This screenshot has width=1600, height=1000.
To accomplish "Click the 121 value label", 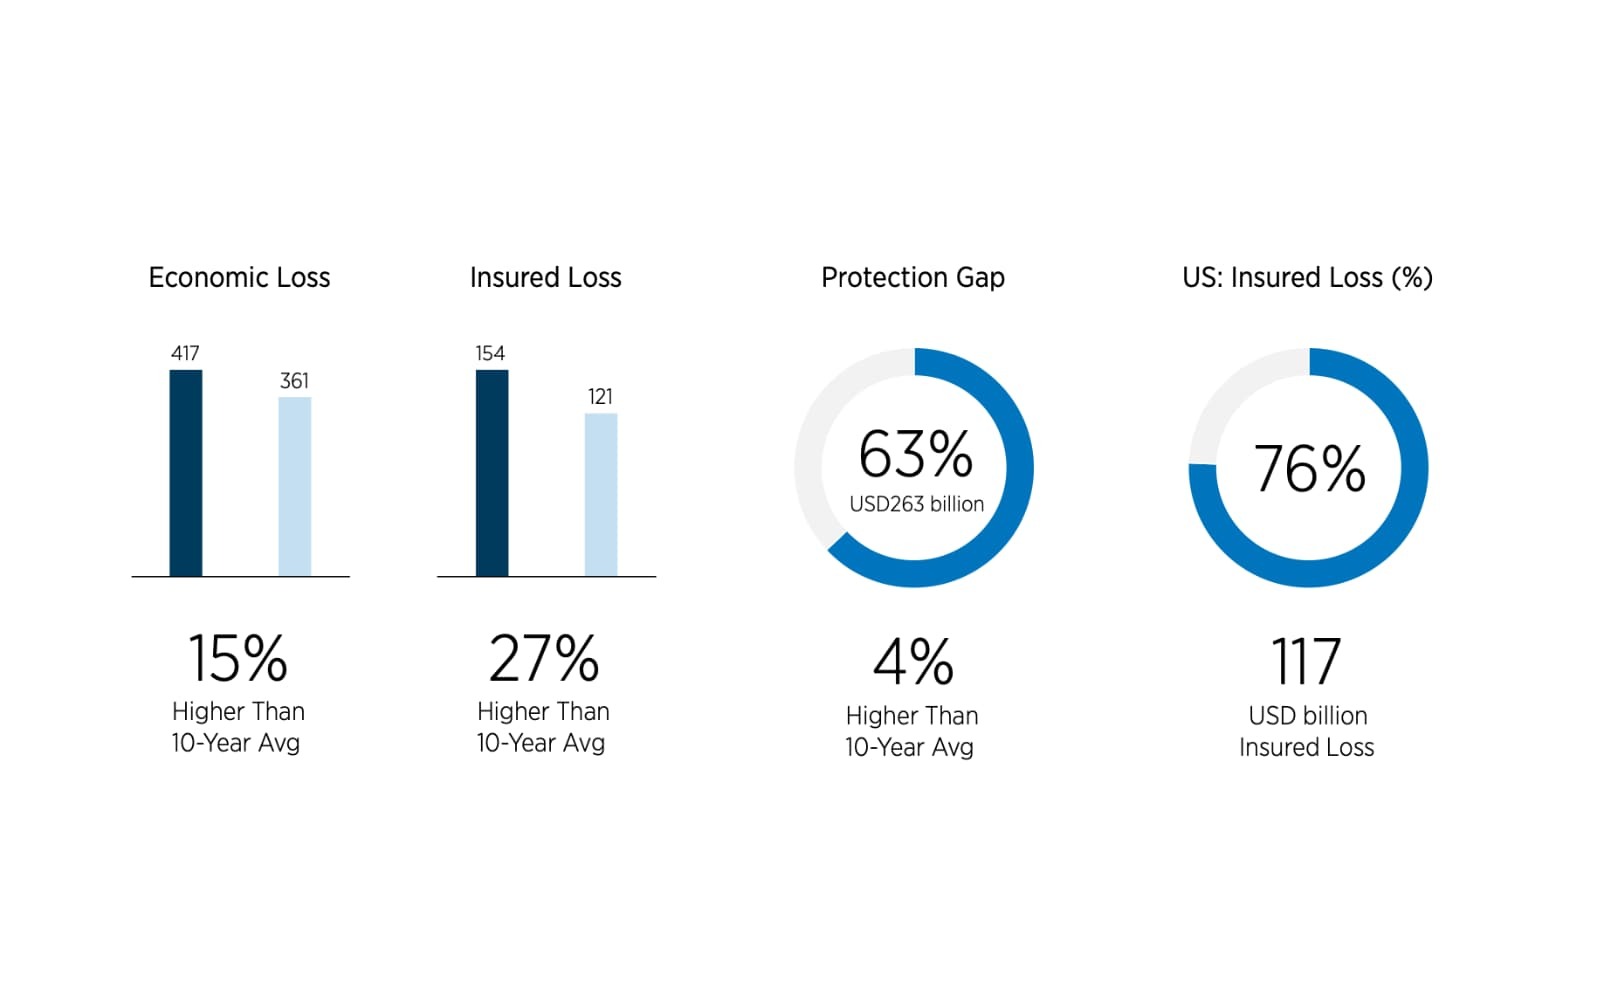I will pos(600,397).
